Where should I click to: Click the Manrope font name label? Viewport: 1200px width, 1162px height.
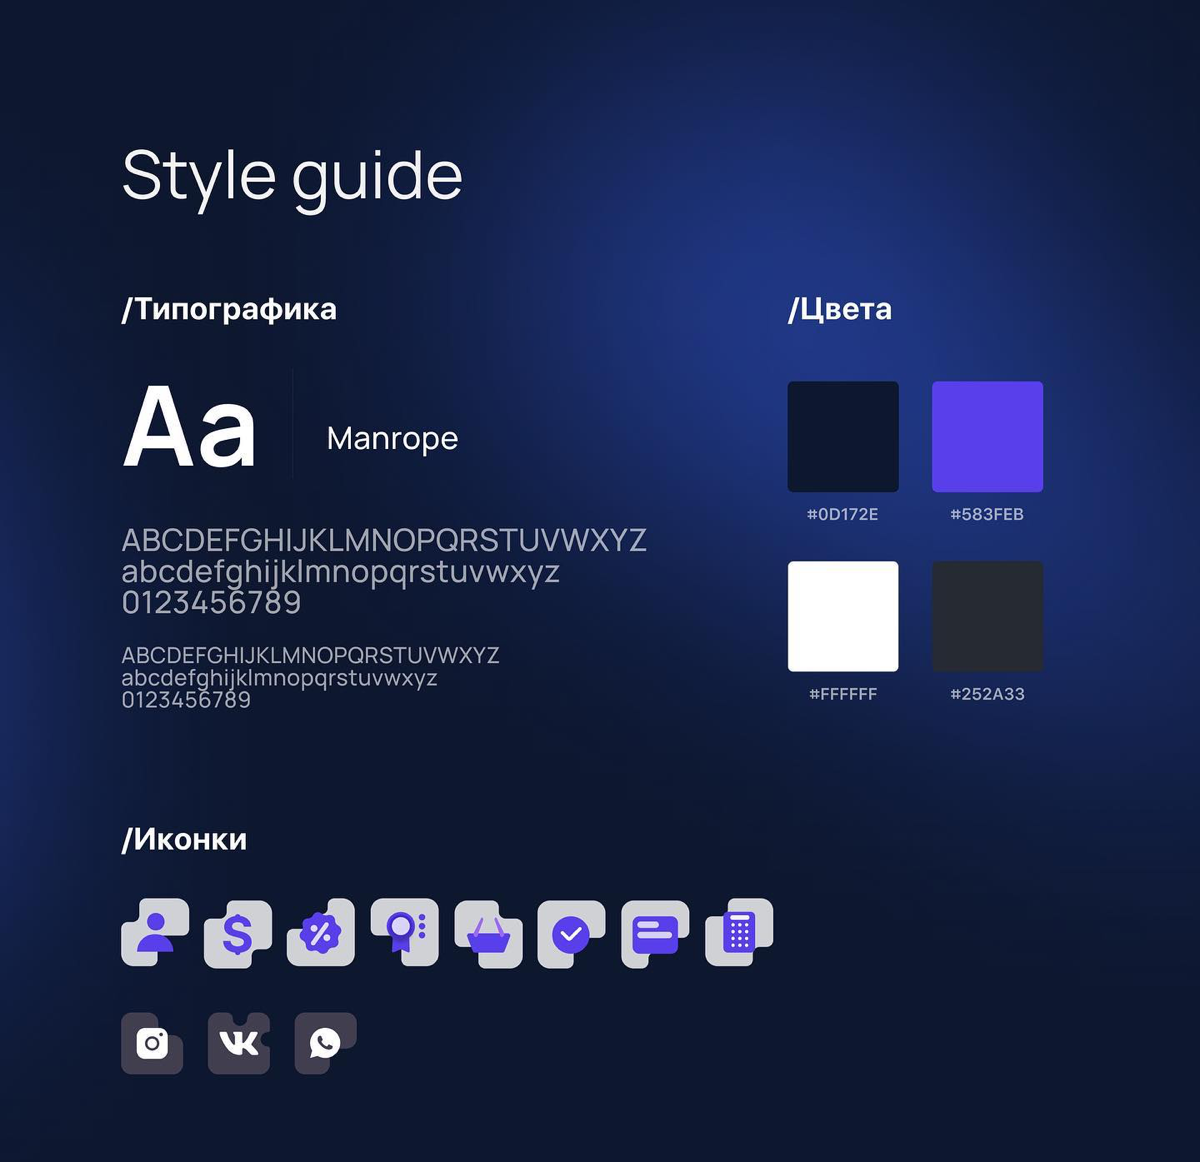[392, 438]
